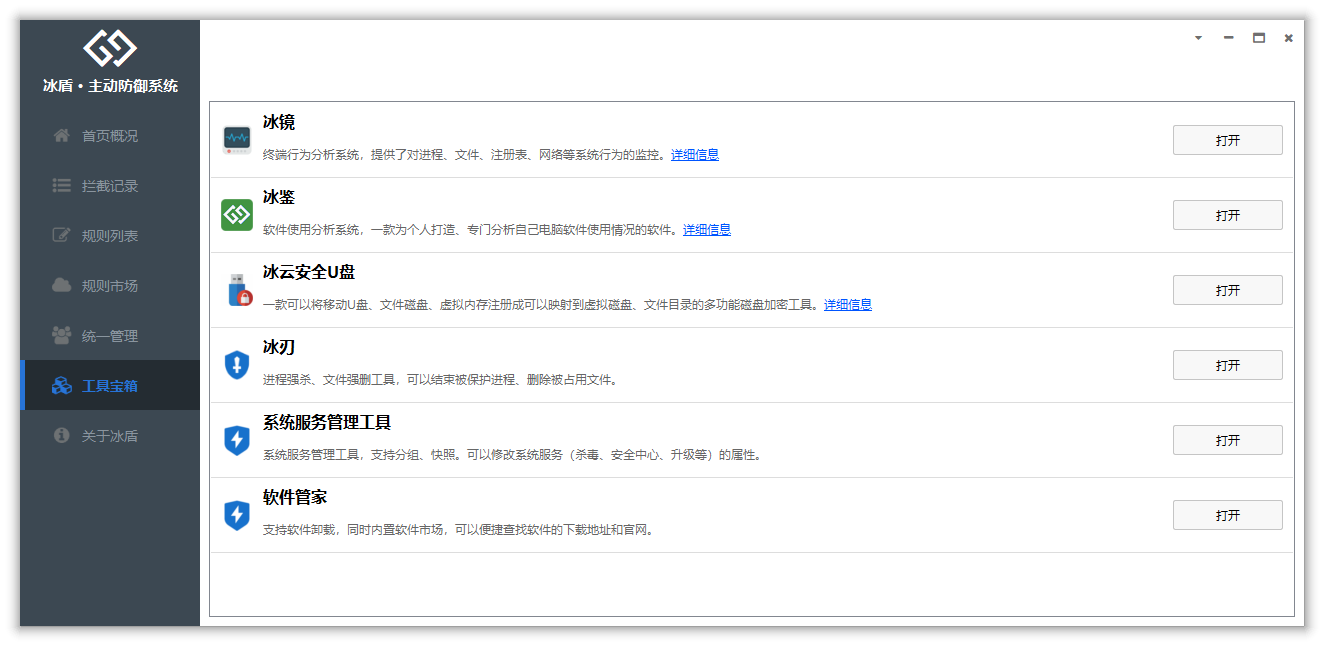This screenshot has height=646, width=1324.
Task: Open 拦截记录 in the sidebar
Action: (x=110, y=186)
